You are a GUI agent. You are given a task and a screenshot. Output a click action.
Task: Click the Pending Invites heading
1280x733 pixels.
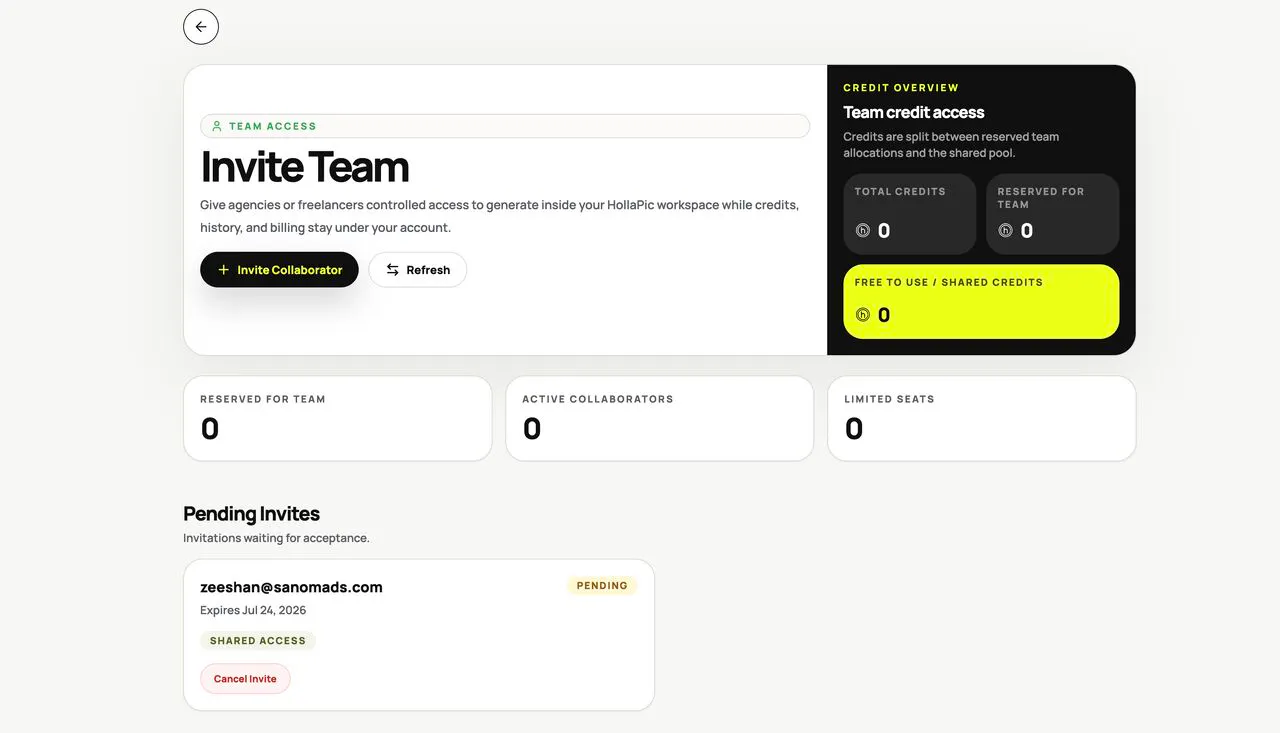[x=251, y=514]
